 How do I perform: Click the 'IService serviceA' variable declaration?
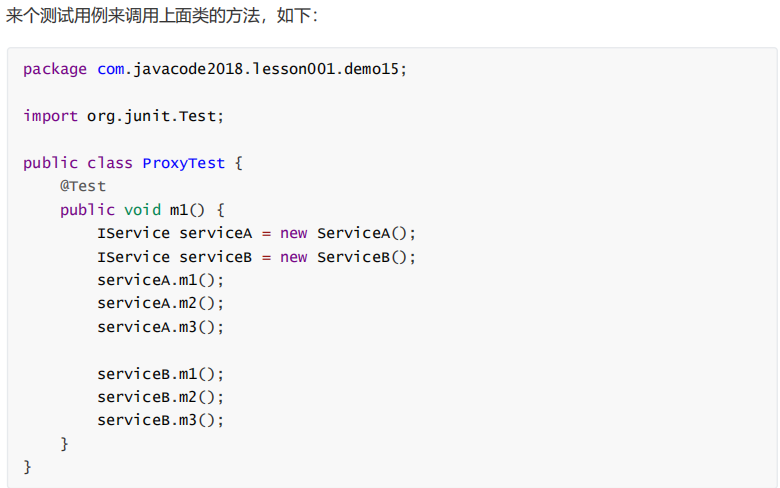pyautogui.click(x=175, y=233)
